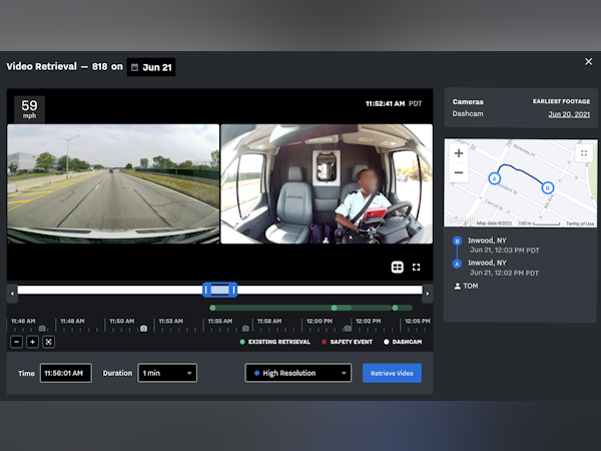The width and height of the screenshot is (601, 451).
Task: Click the blue timeline selection handle
Action: 220,290
